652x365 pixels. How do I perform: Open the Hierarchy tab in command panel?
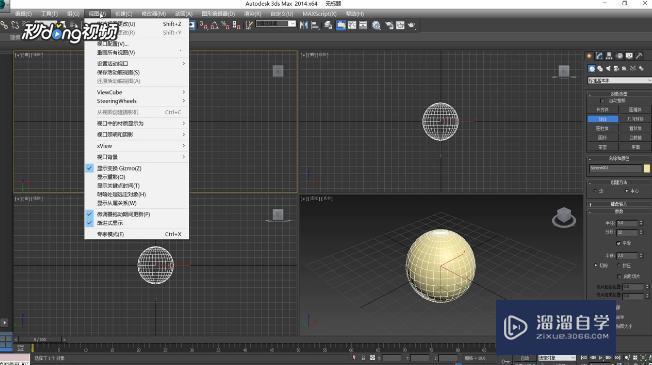point(609,56)
